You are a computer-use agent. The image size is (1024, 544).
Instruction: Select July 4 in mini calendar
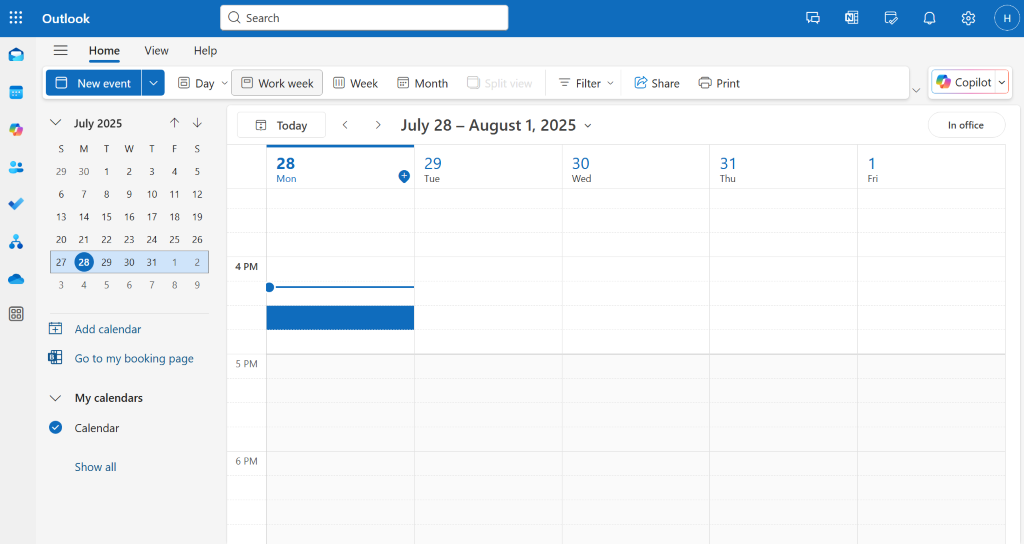(174, 171)
